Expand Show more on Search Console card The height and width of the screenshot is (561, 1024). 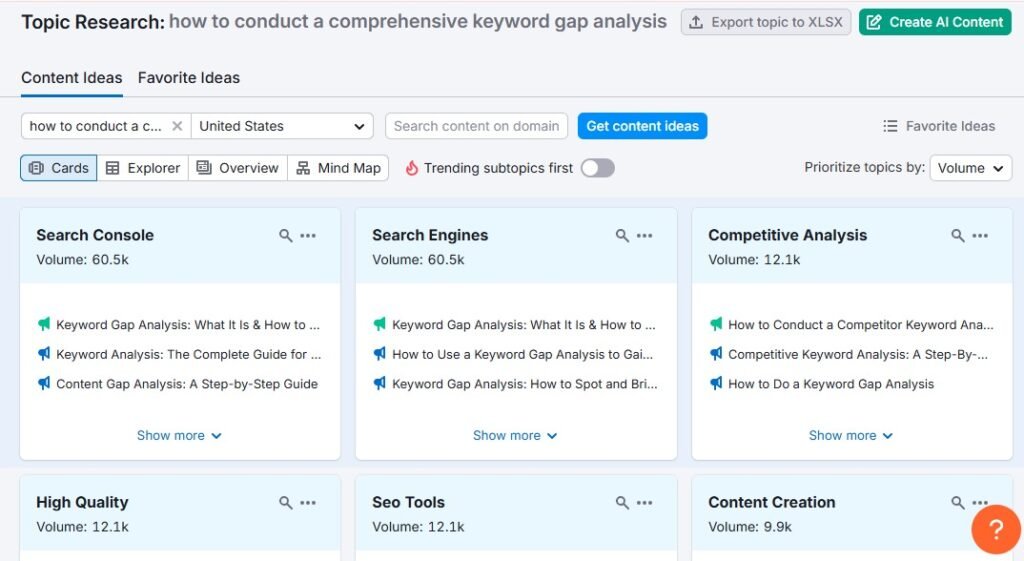point(179,436)
